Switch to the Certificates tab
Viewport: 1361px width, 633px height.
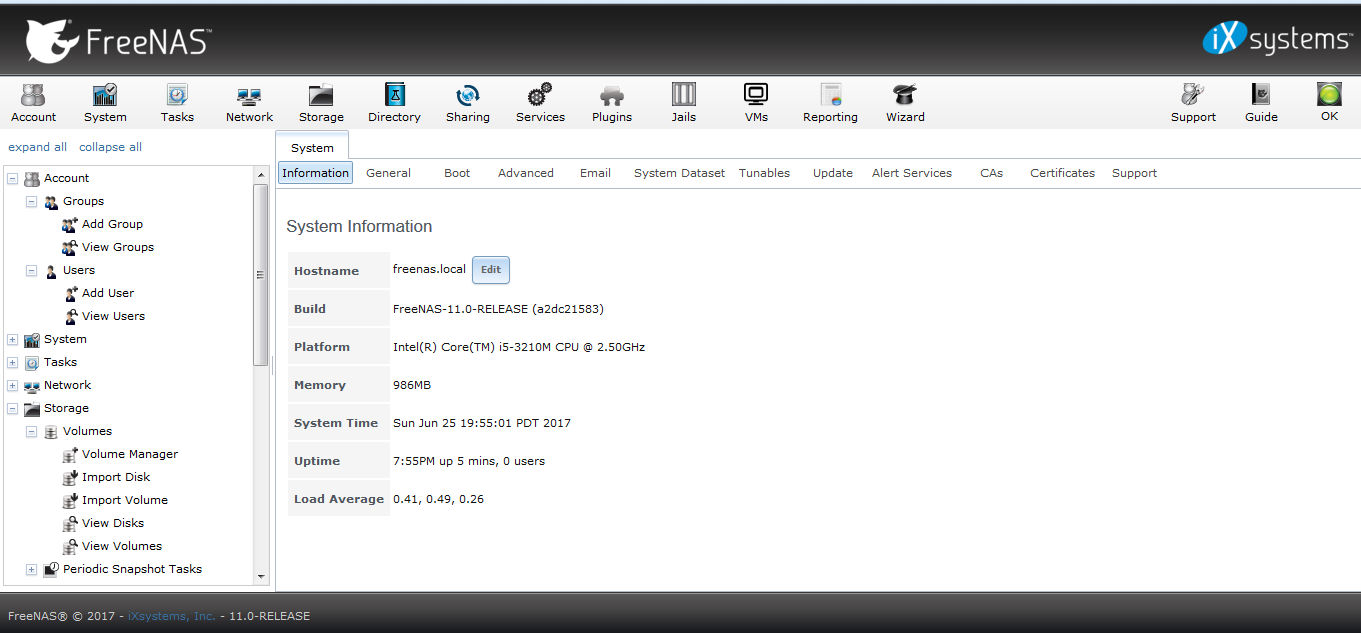(1062, 173)
